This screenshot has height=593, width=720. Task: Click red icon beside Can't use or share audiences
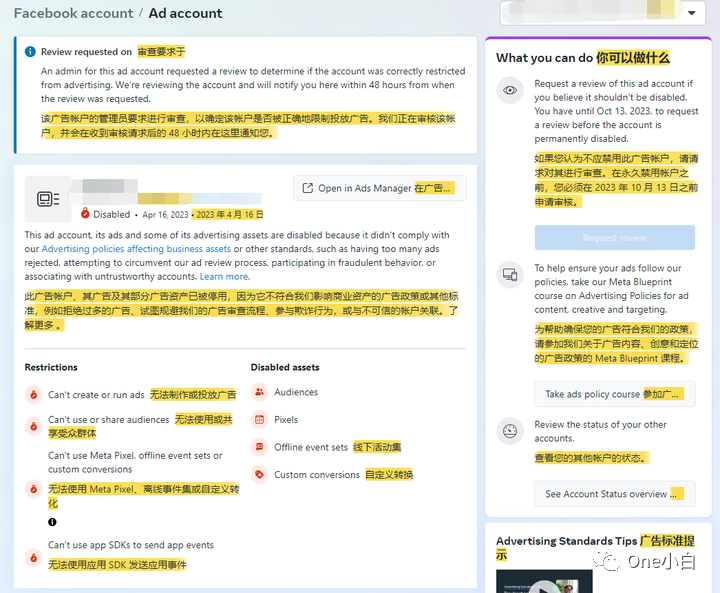point(34,426)
